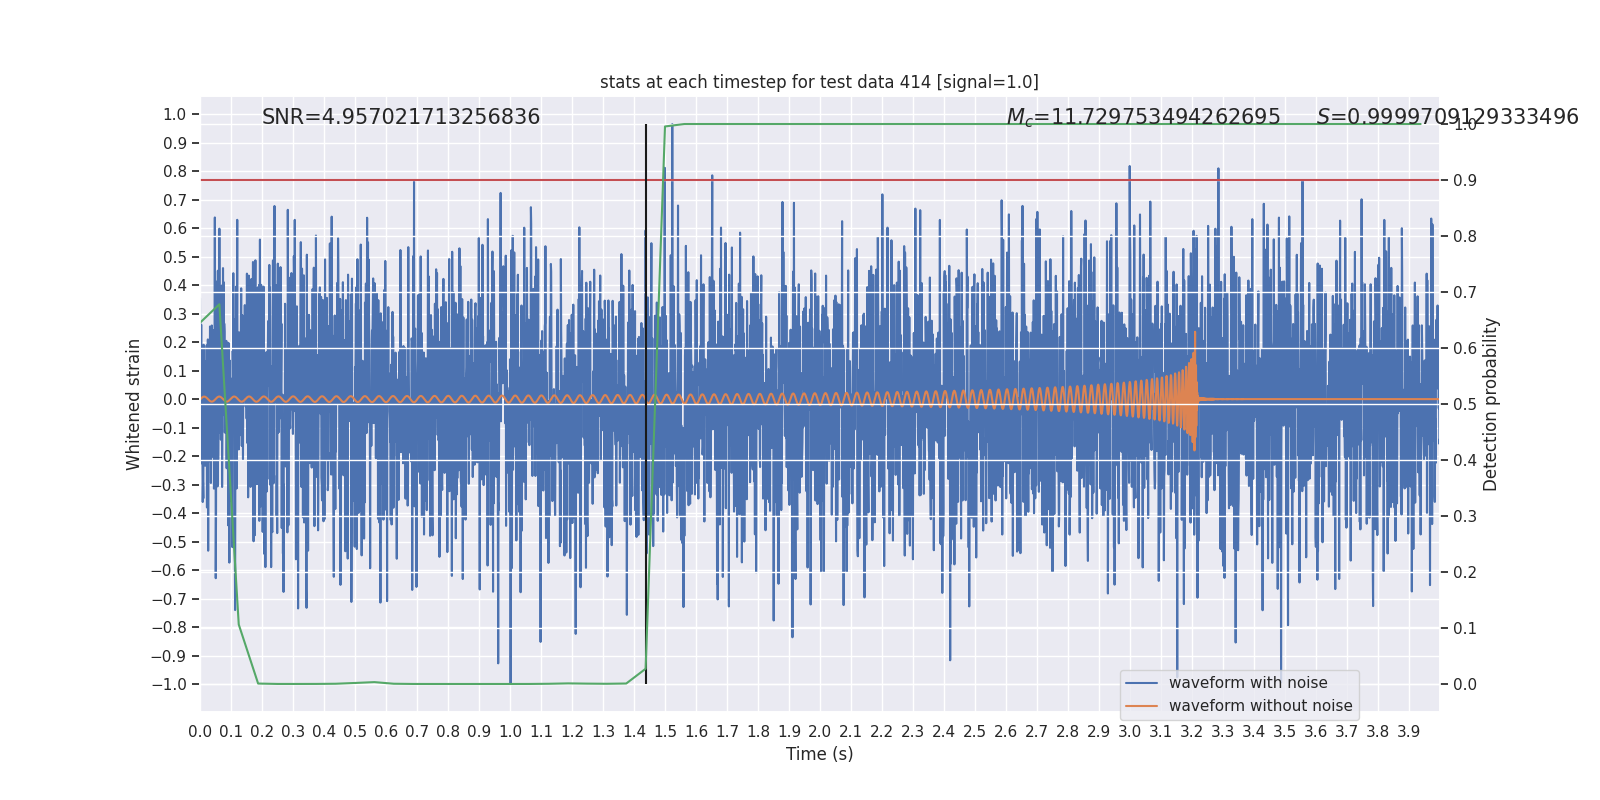Click "waveform with noise" legend entry

click(1248, 683)
